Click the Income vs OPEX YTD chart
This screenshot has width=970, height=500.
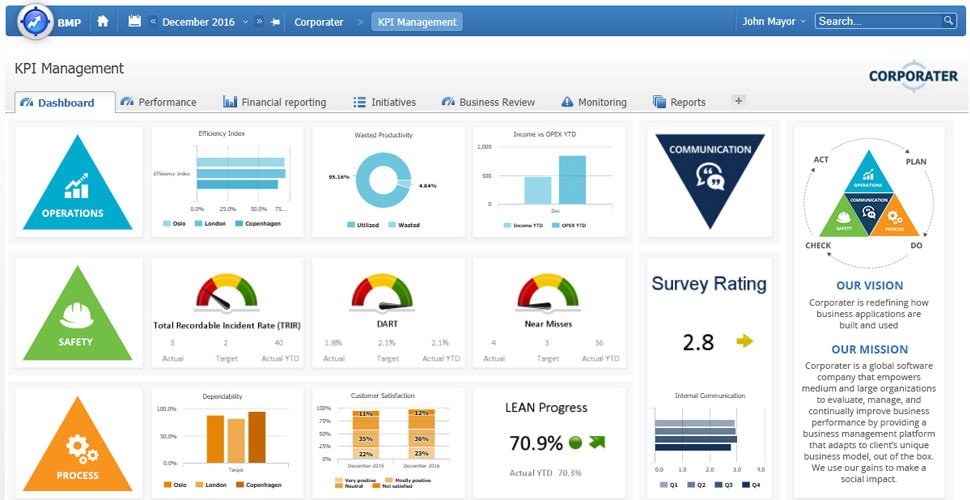549,181
